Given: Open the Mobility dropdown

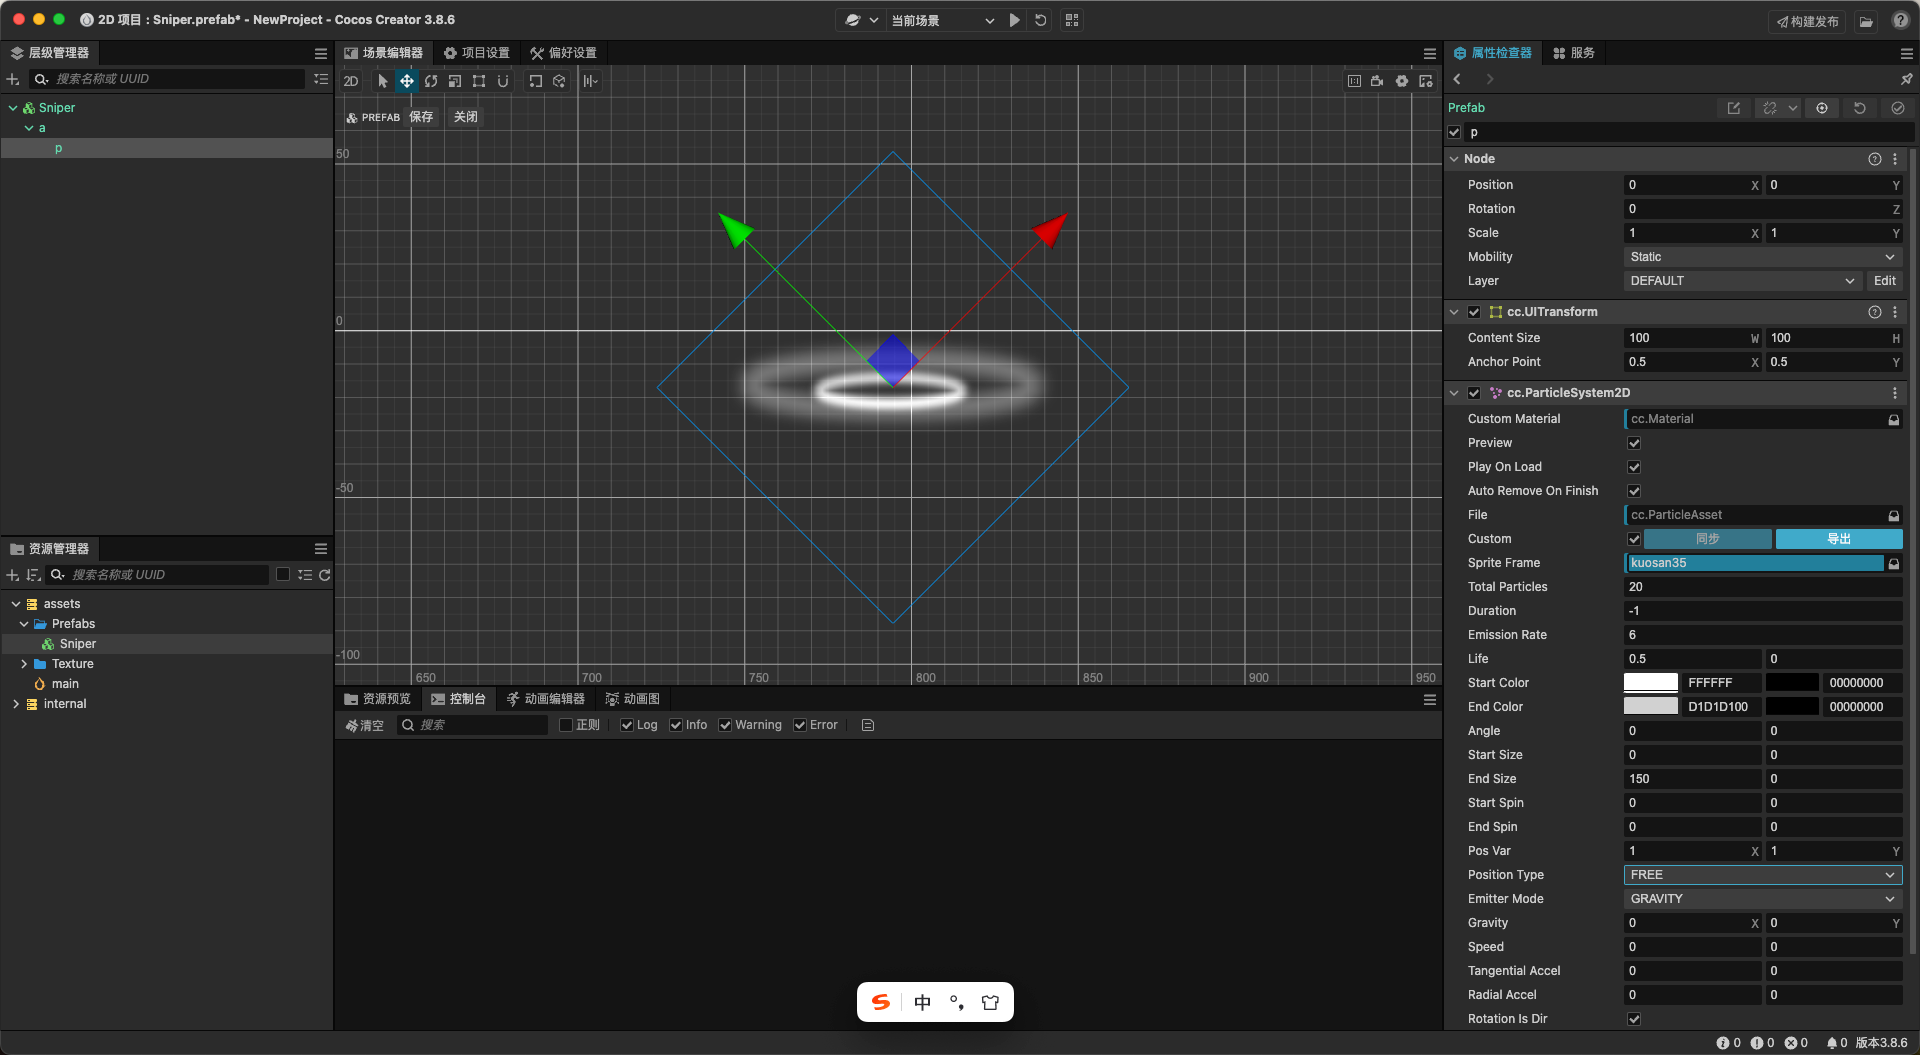Looking at the screenshot, I should tap(1762, 257).
